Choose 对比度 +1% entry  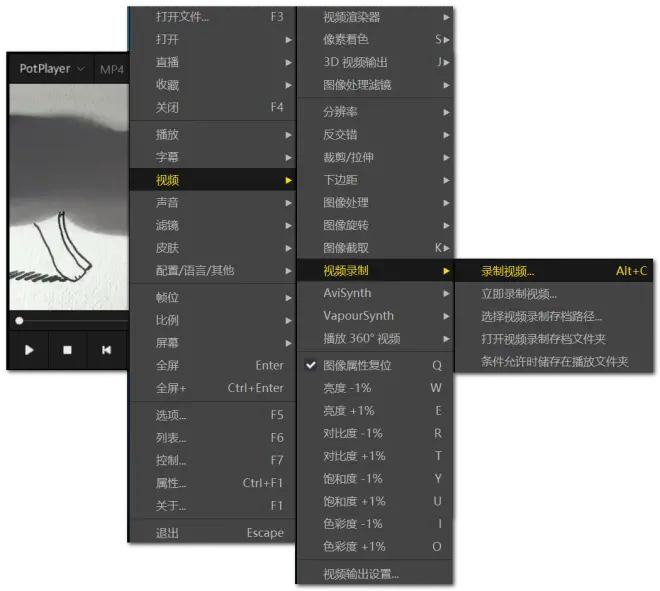[x=375, y=456]
